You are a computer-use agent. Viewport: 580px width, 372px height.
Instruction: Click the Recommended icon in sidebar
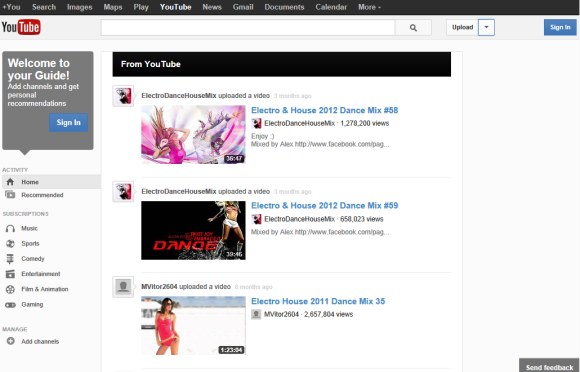[10, 195]
